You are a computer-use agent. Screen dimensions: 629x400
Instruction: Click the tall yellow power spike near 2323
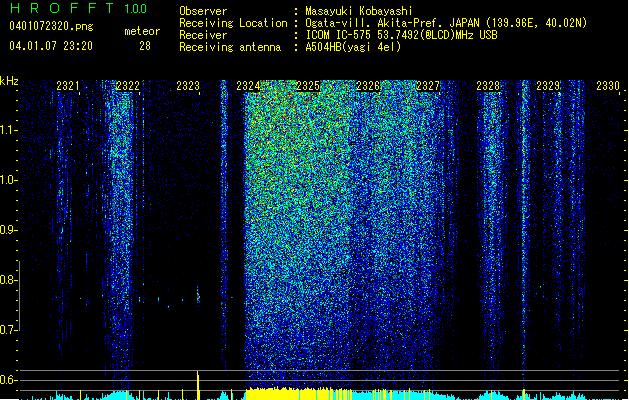pyautogui.click(x=198, y=385)
